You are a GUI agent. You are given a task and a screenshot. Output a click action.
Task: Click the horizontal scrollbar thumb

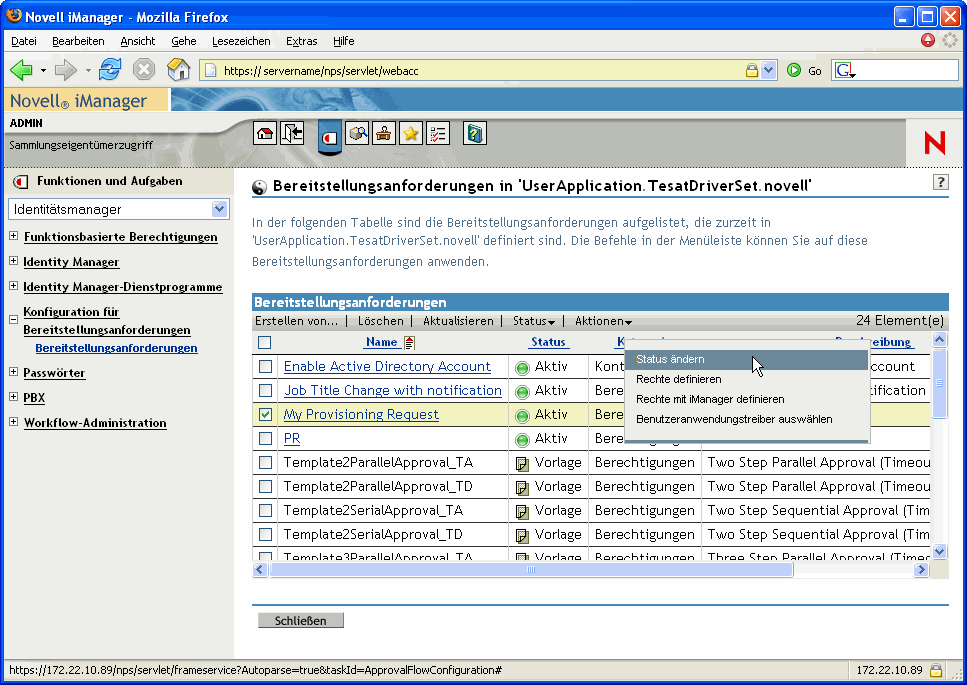pos(531,570)
